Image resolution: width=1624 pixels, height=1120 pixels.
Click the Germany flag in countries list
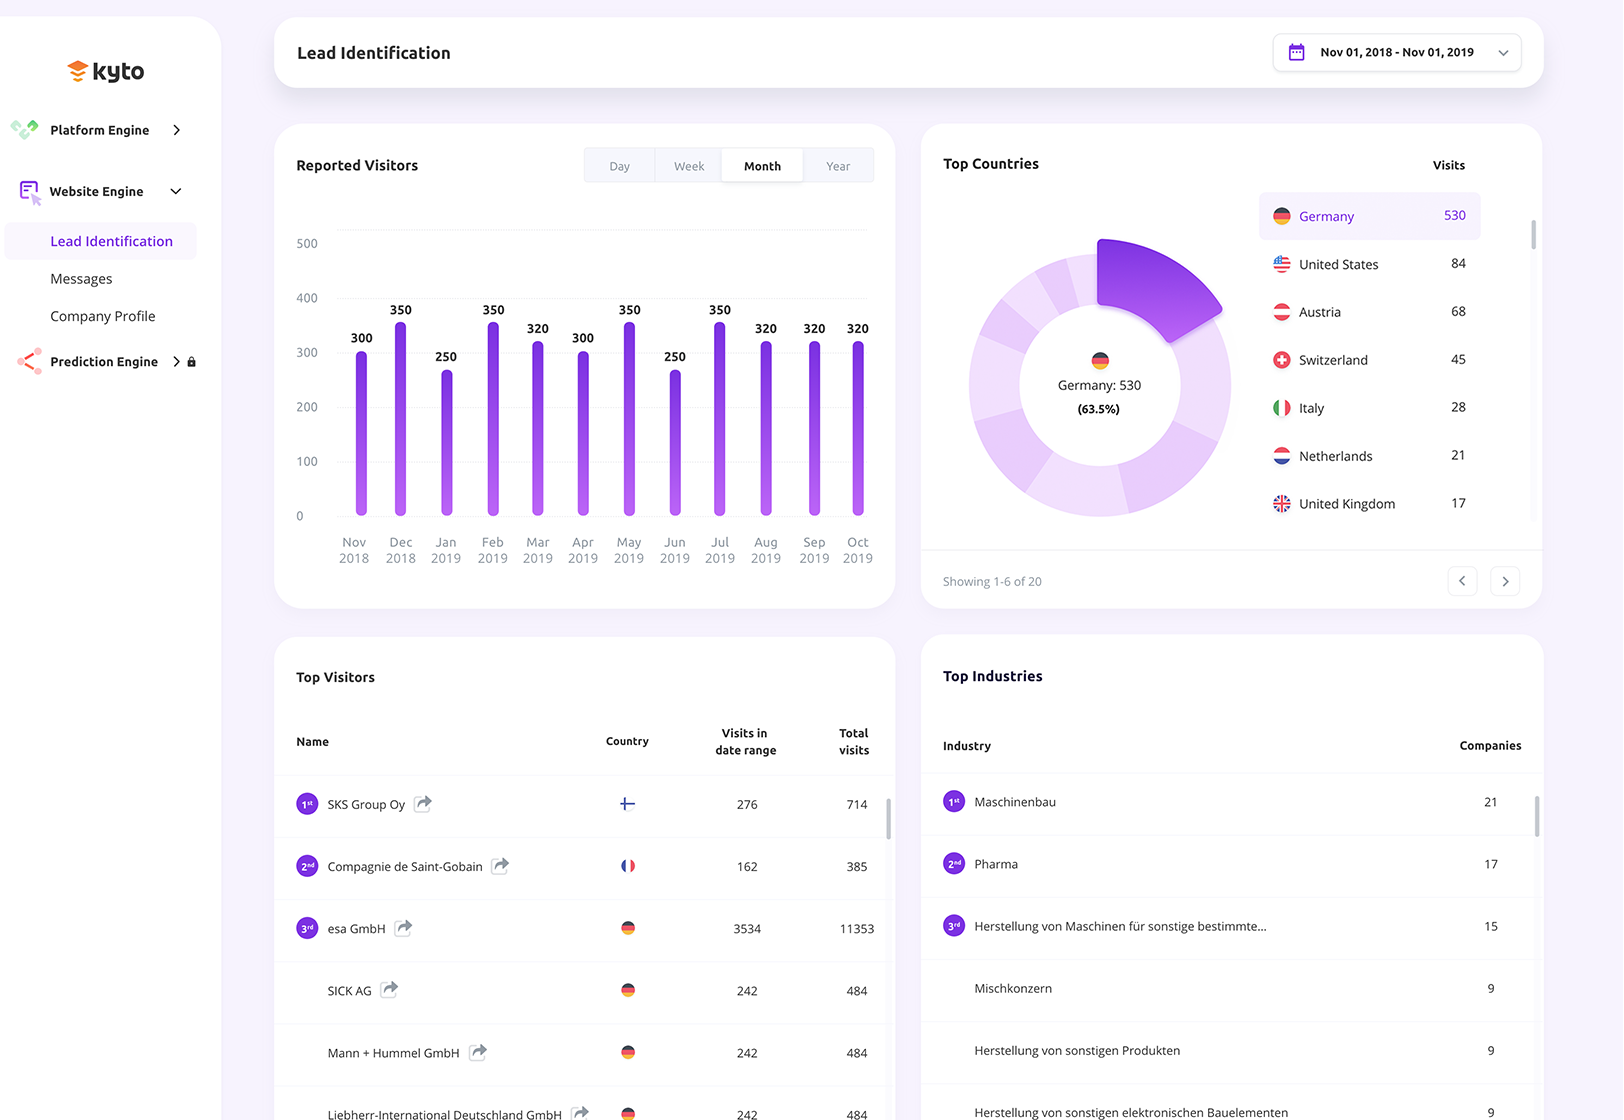click(x=1281, y=216)
